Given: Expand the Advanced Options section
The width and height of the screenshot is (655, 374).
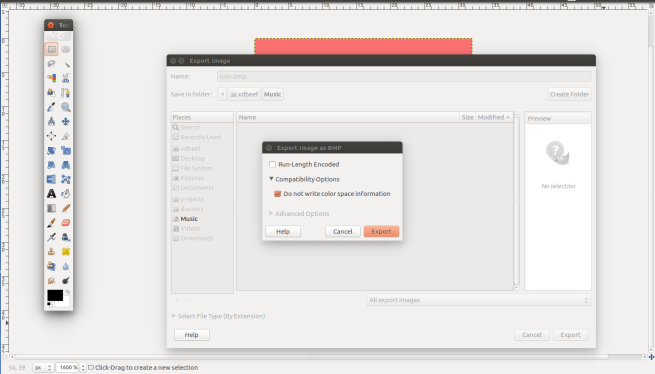Looking at the screenshot, I should [x=271, y=213].
